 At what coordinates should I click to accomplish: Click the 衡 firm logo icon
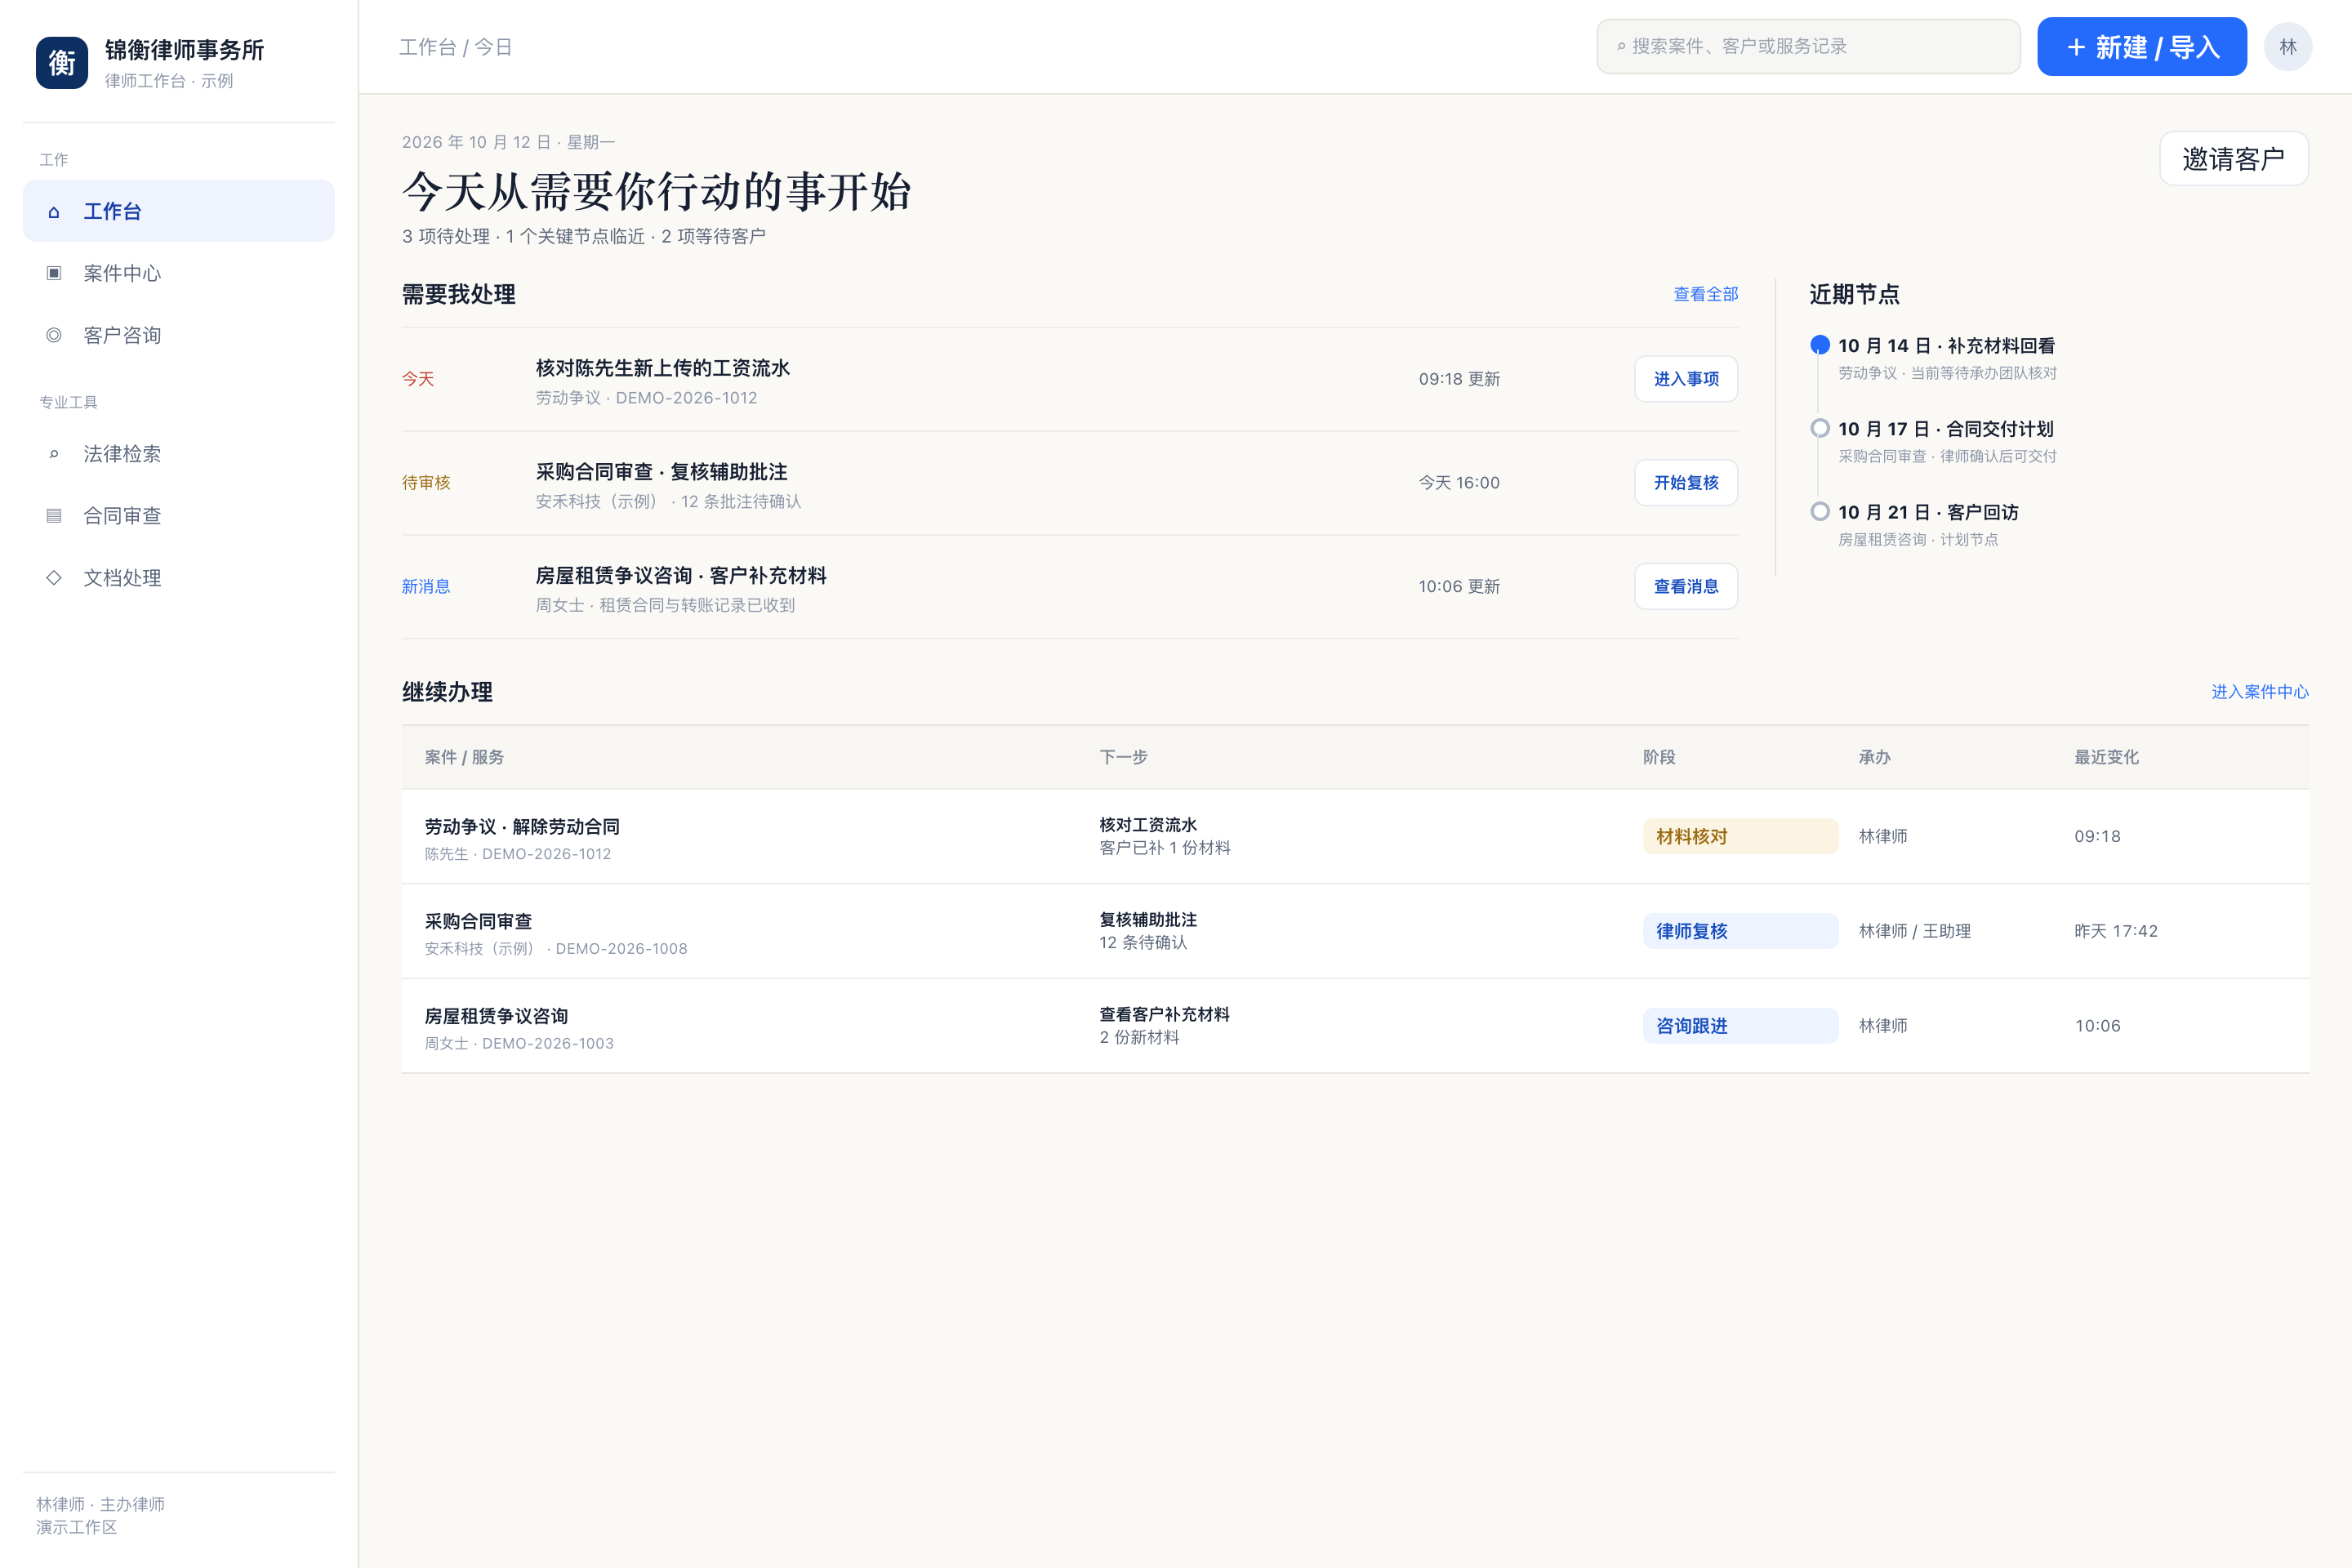tap(62, 63)
